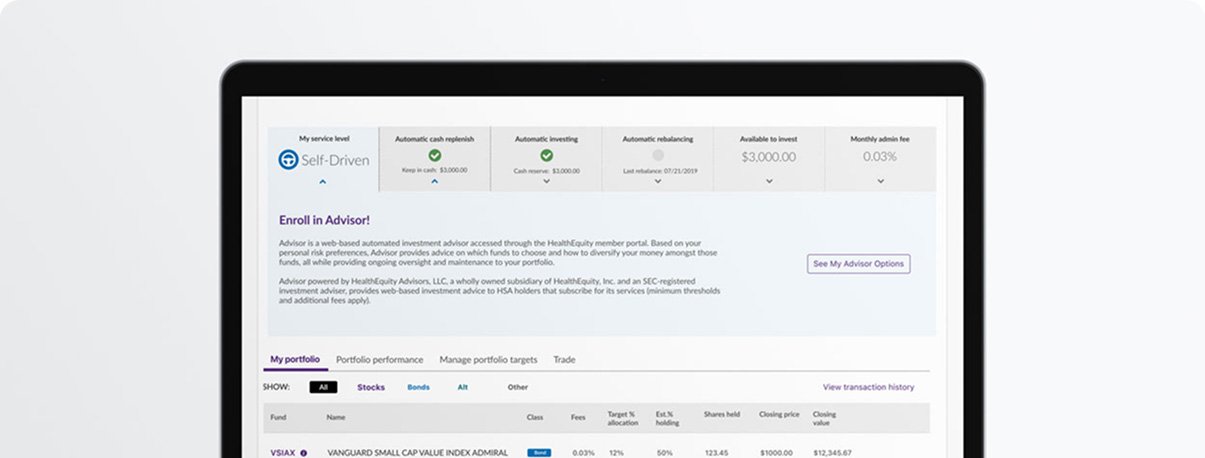Screen dimensions: 1205x458
Task: Click the blue Bond class badge
Action: click(538, 453)
